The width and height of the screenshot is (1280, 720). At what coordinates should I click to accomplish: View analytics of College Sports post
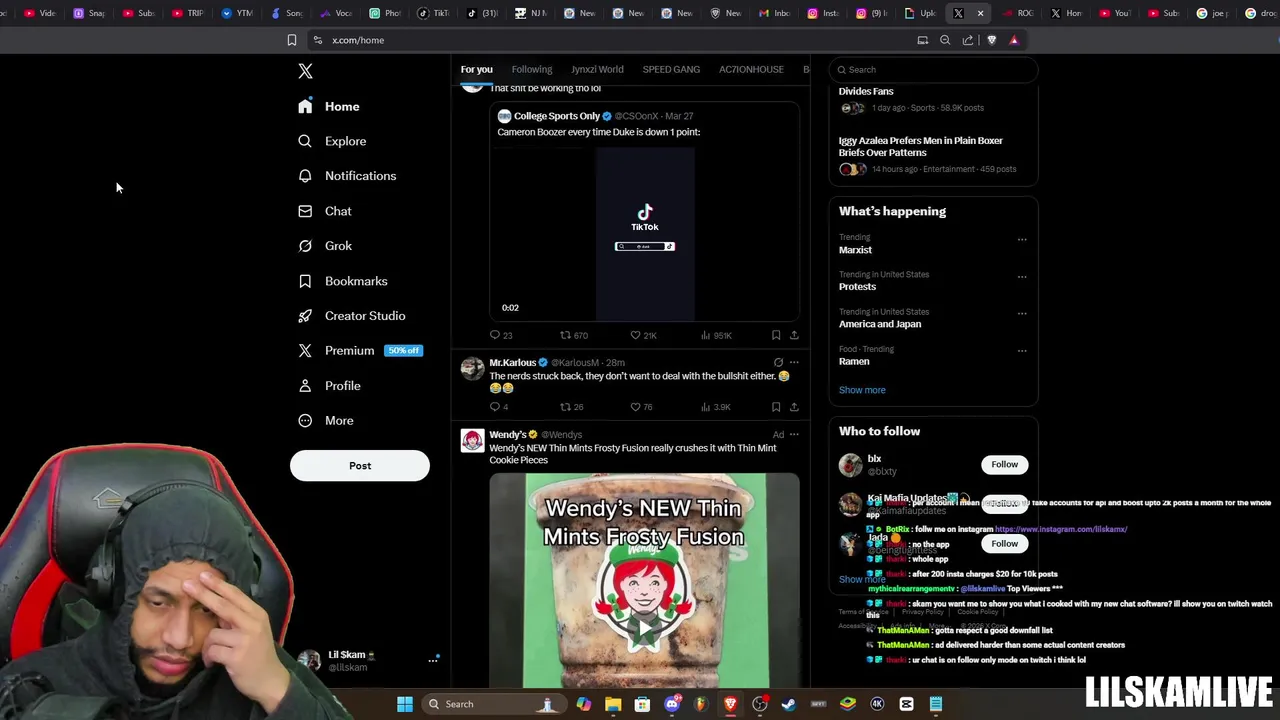[716, 335]
